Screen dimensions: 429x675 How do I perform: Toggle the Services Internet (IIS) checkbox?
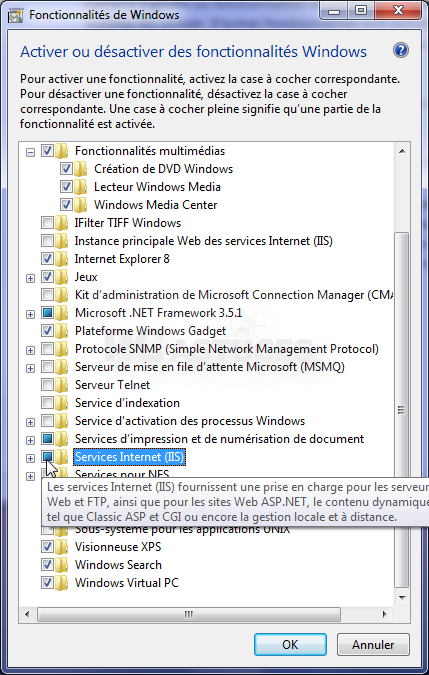pos(47,457)
